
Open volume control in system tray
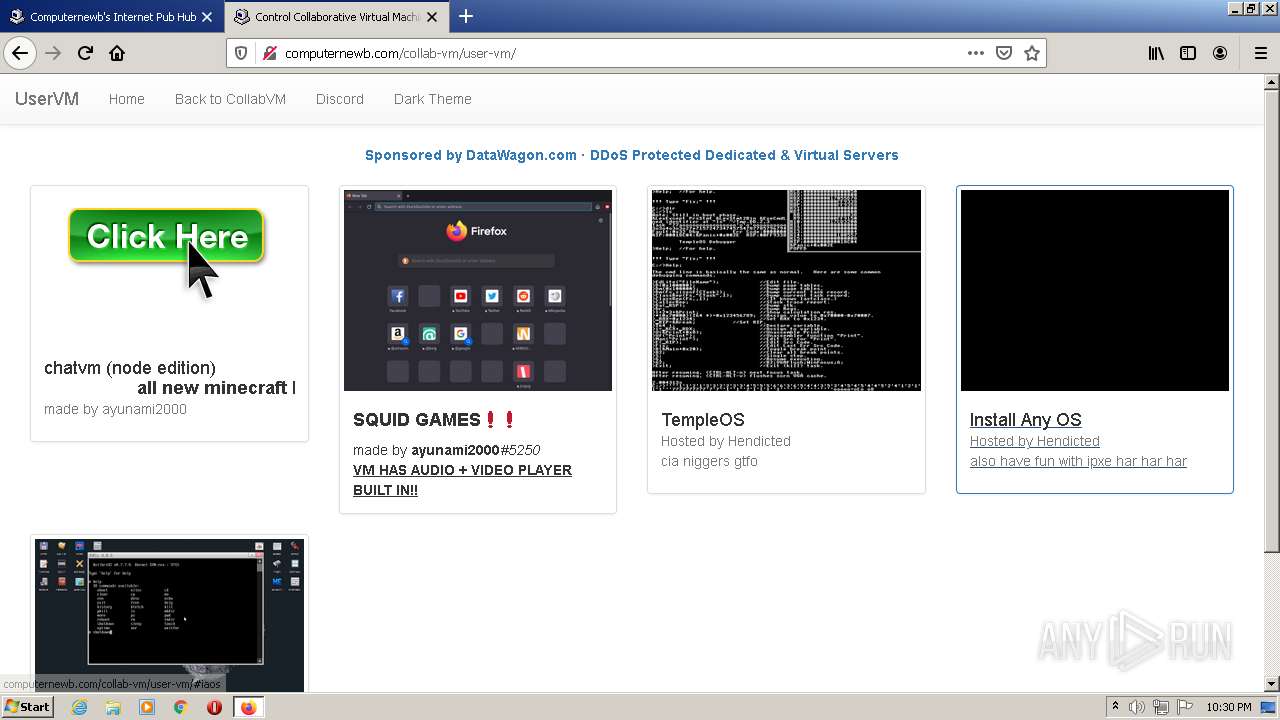(x=1137, y=707)
